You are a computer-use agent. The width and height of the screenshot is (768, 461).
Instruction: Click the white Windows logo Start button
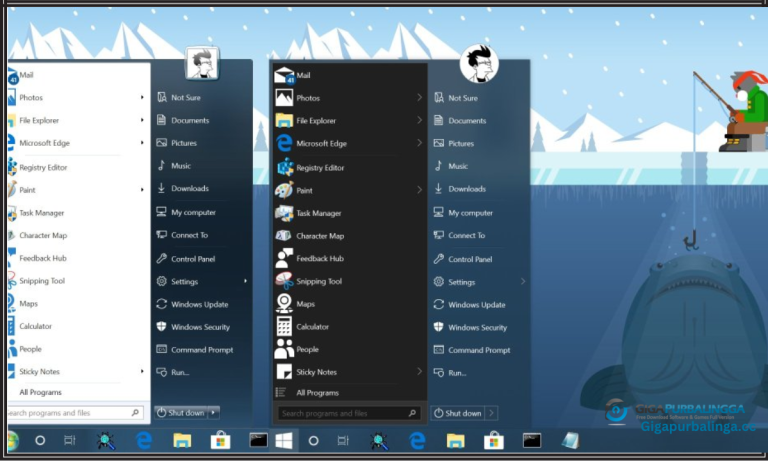(x=284, y=440)
